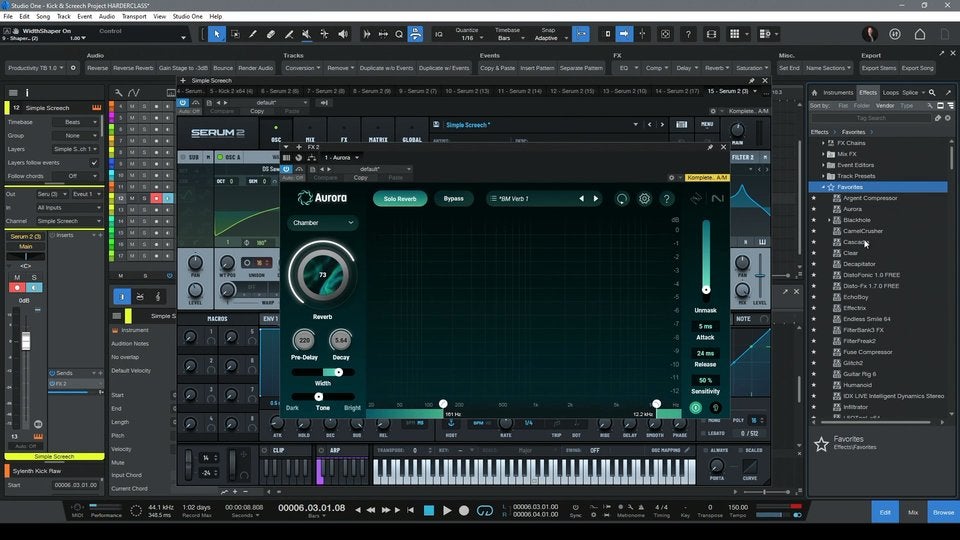Open the Aurora settings gear
The height and width of the screenshot is (540, 960).
(x=644, y=199)
